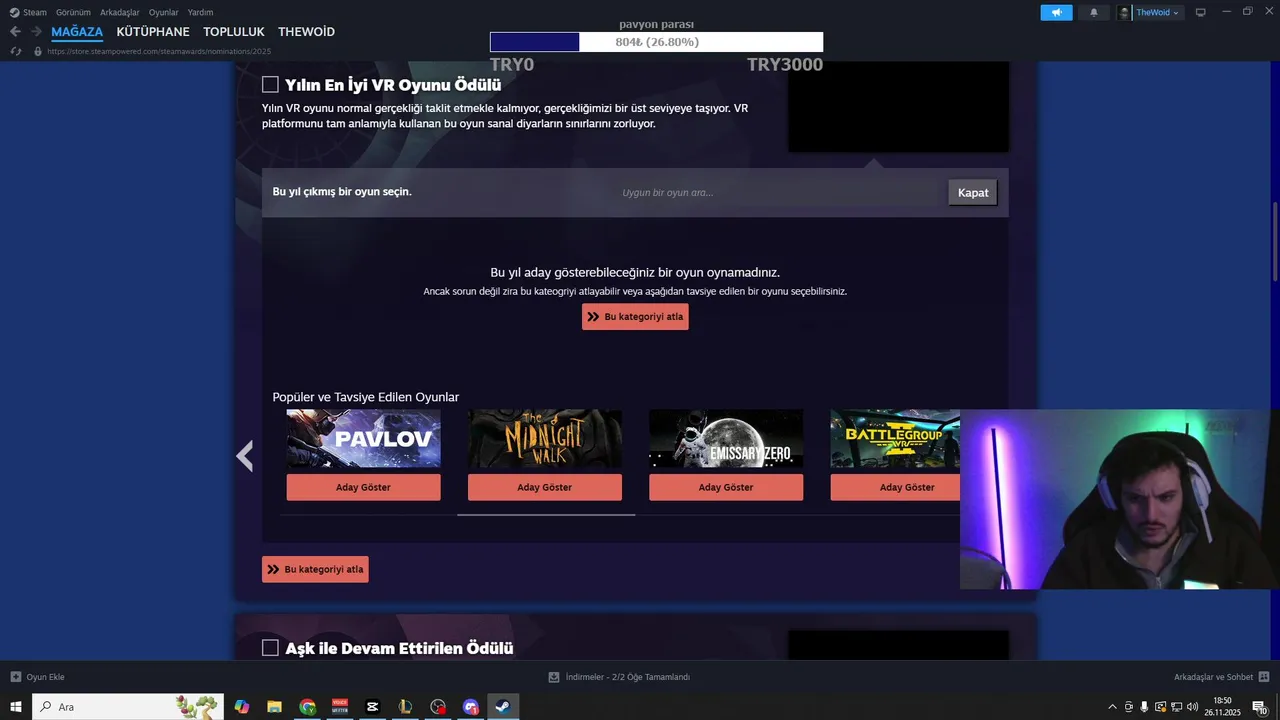Click the downloads icon in status bar
Image resolution: width=1280 pixels, height=720 pixels.
point(554,677)
